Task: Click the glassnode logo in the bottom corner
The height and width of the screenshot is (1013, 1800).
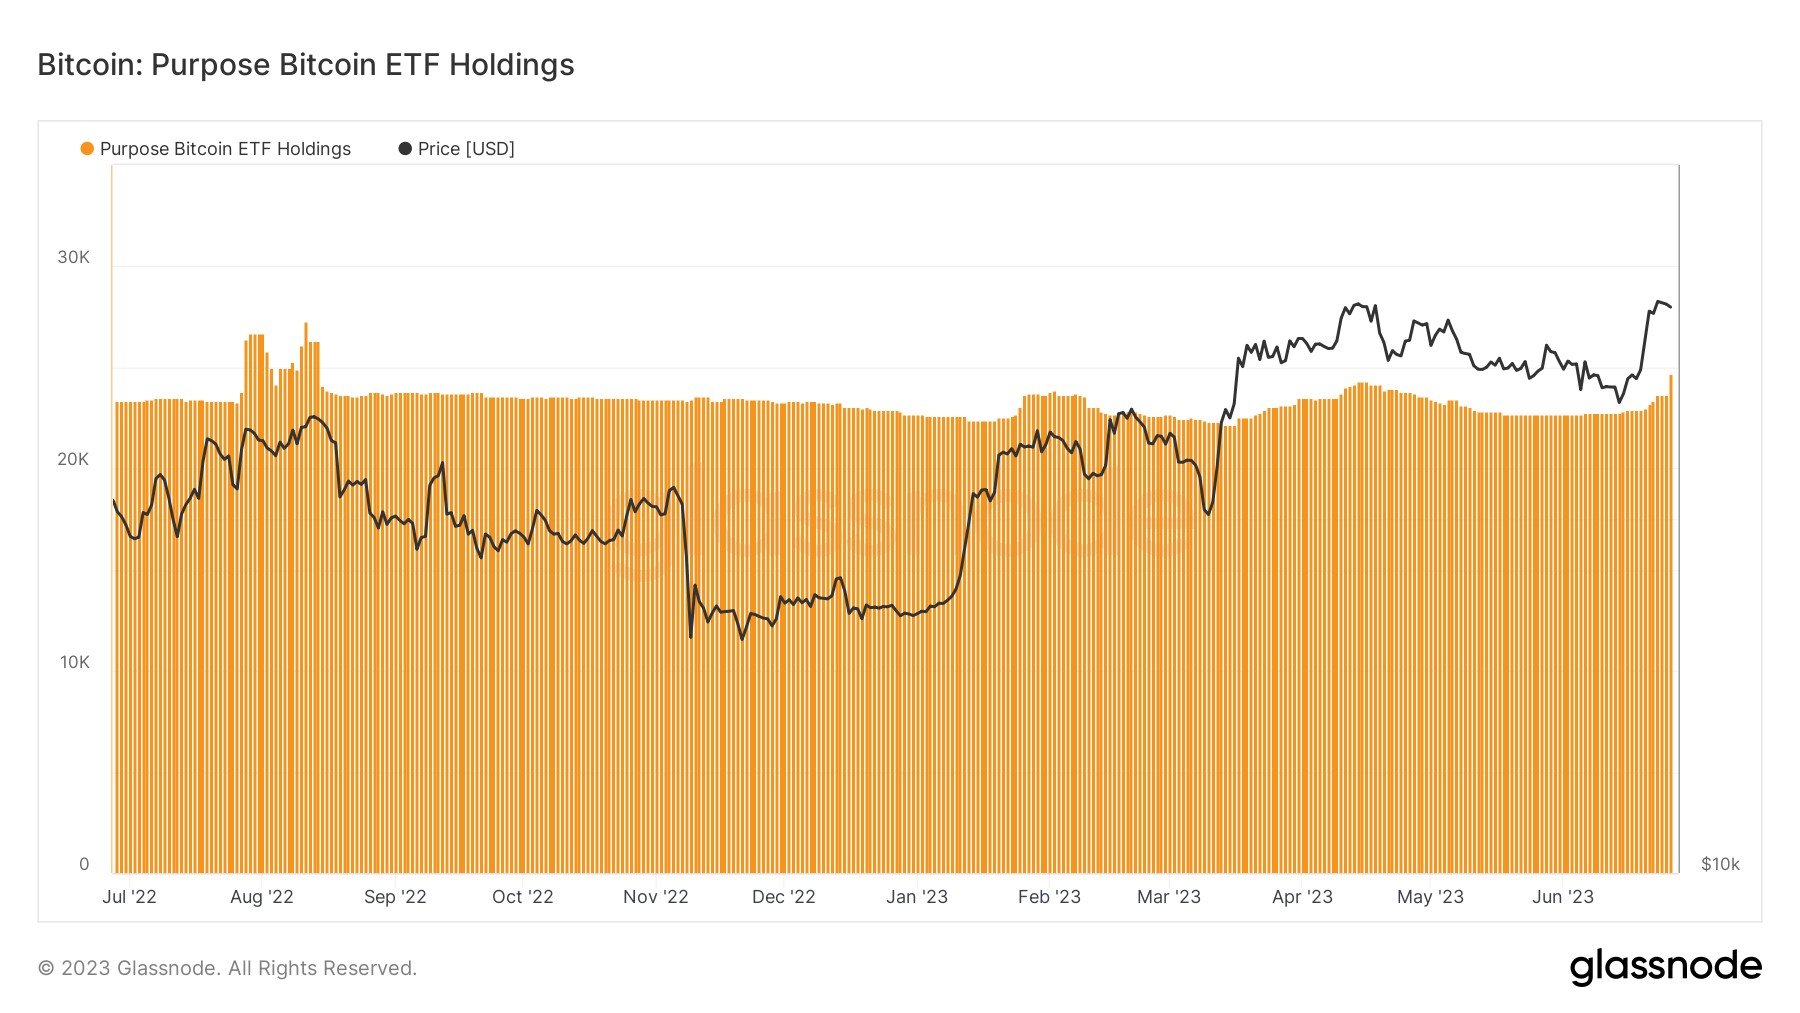Action: 1665,967
